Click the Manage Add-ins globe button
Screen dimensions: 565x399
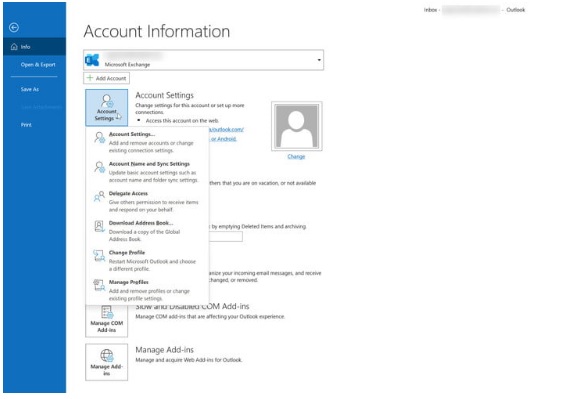point(107,362)
